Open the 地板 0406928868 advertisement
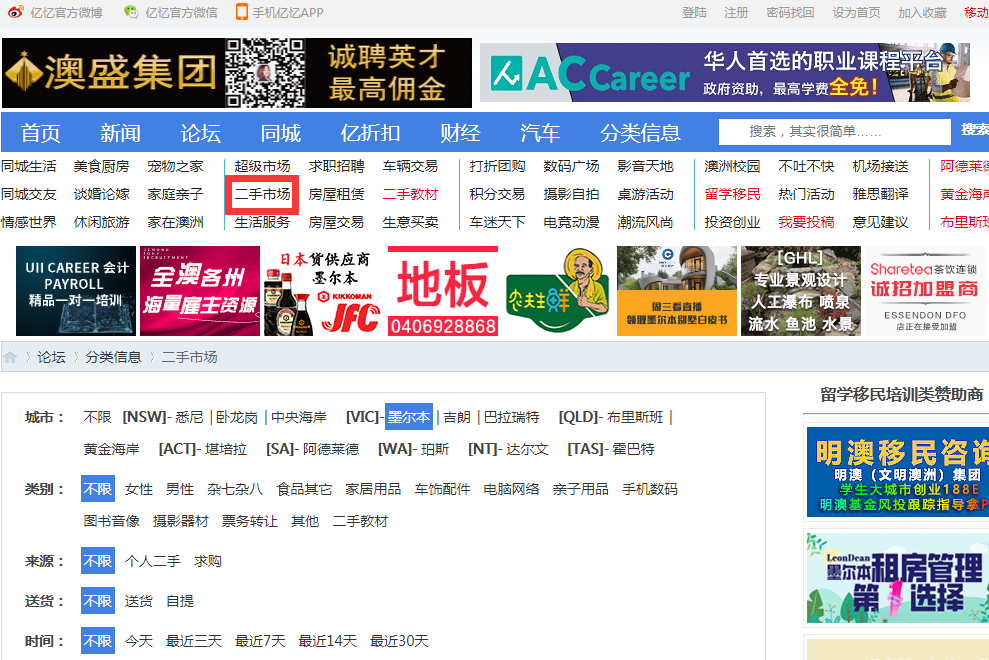989x660 pixels. (x=442, y=291)
